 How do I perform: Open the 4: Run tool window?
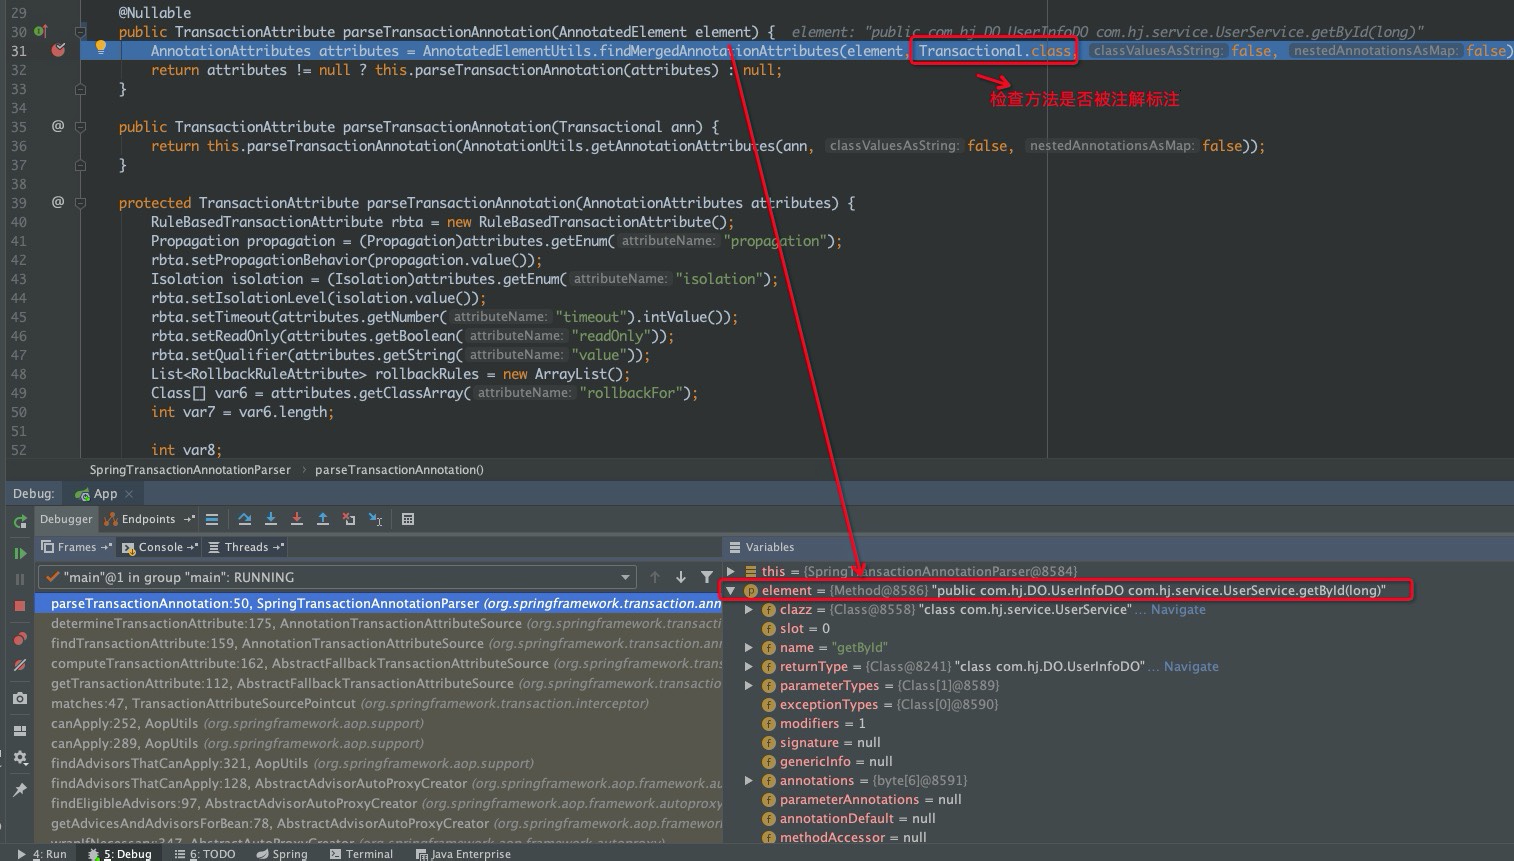pos(42,854)
